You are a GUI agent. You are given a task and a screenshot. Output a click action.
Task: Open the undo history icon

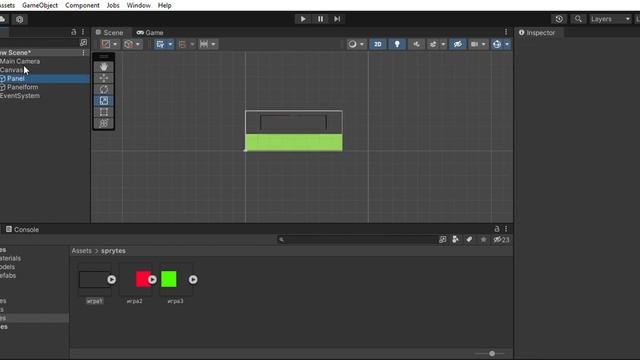(559, 19)
